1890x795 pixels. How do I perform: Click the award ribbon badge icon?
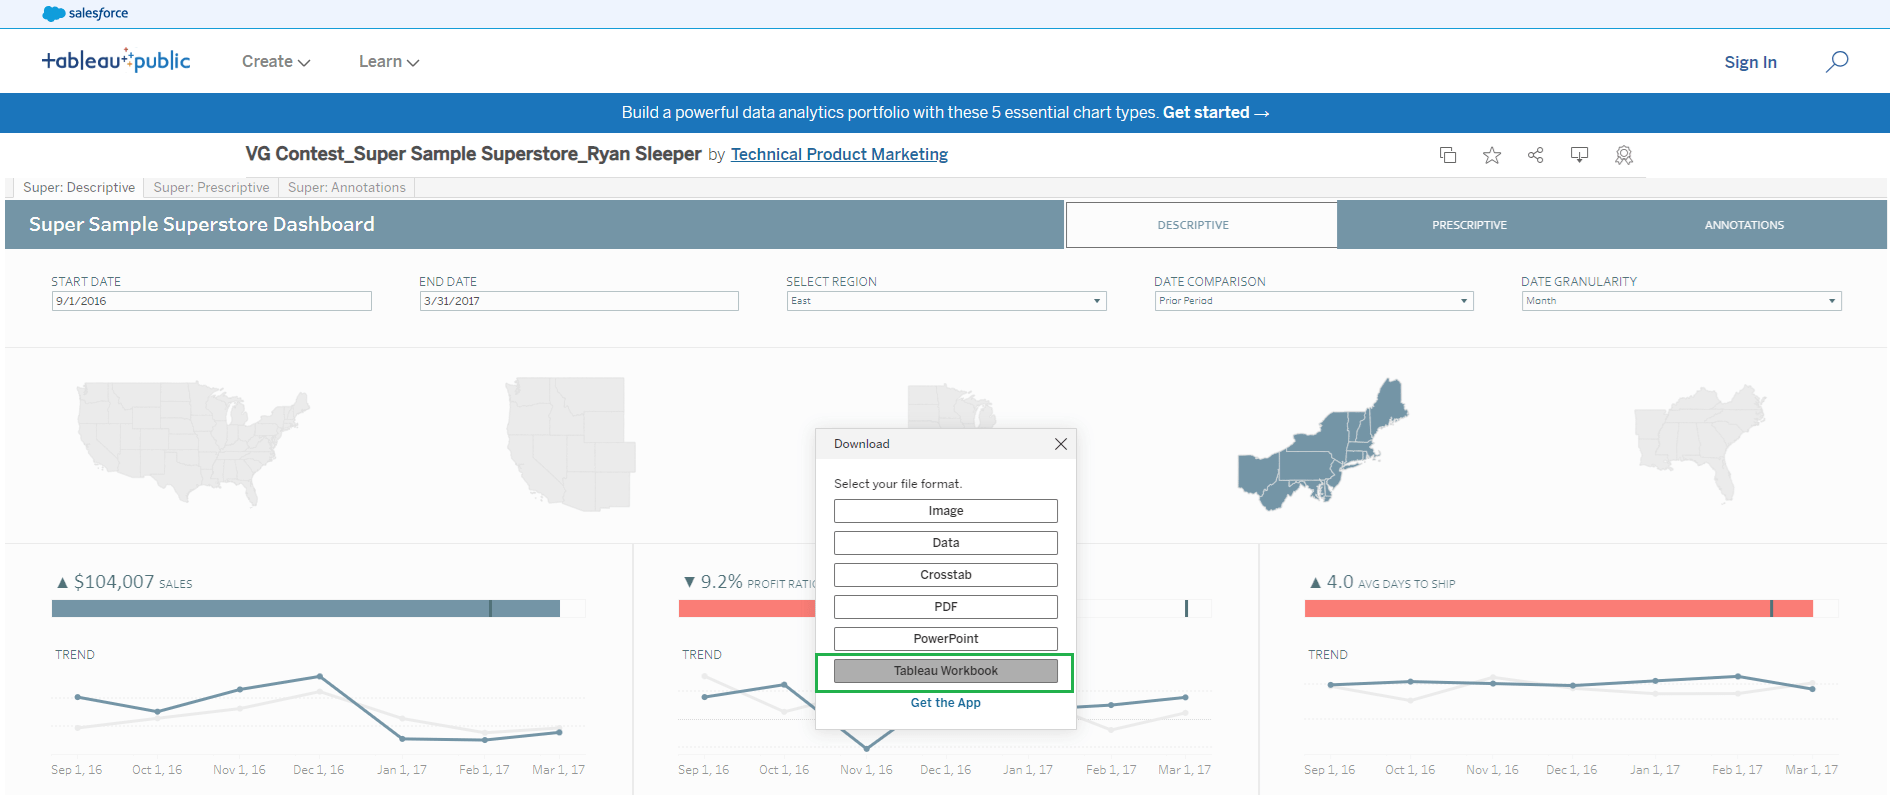point(1624,155)
